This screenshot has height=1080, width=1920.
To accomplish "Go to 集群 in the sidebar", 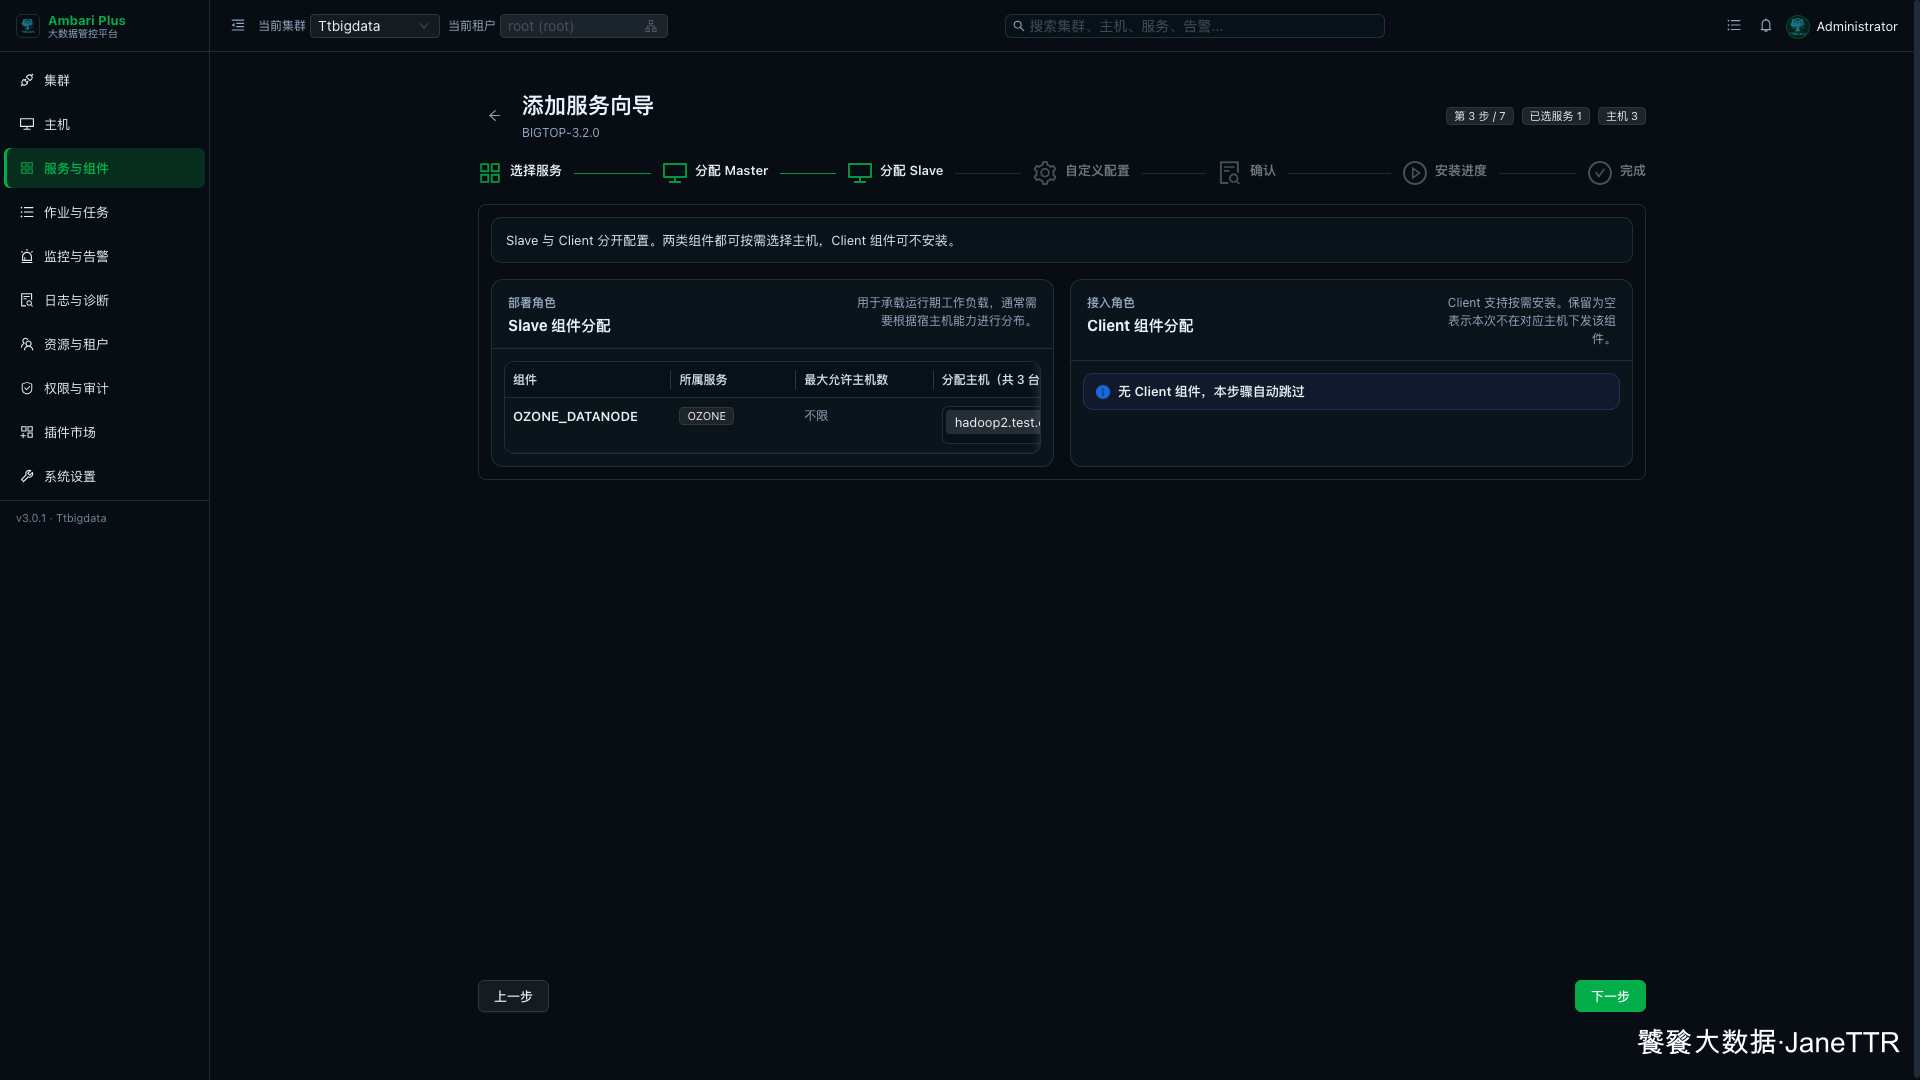I will pos(104,80).
